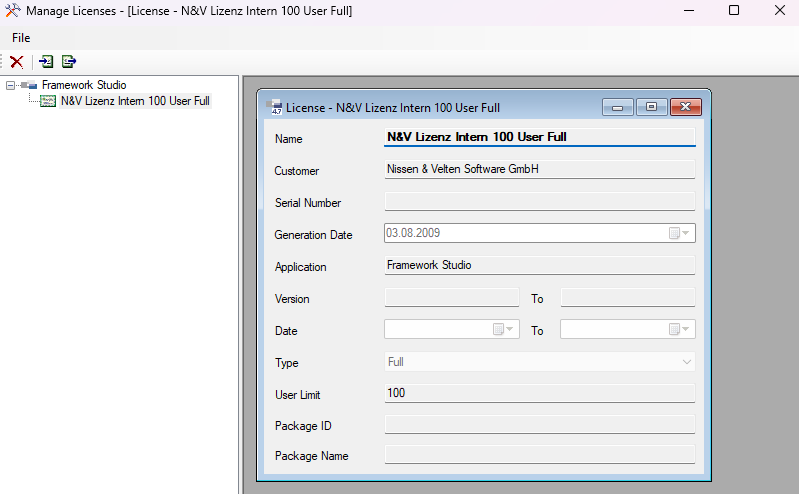Click the Package ID input field
Viewport: 799px width, 494px height.
(x=540, y=425)
